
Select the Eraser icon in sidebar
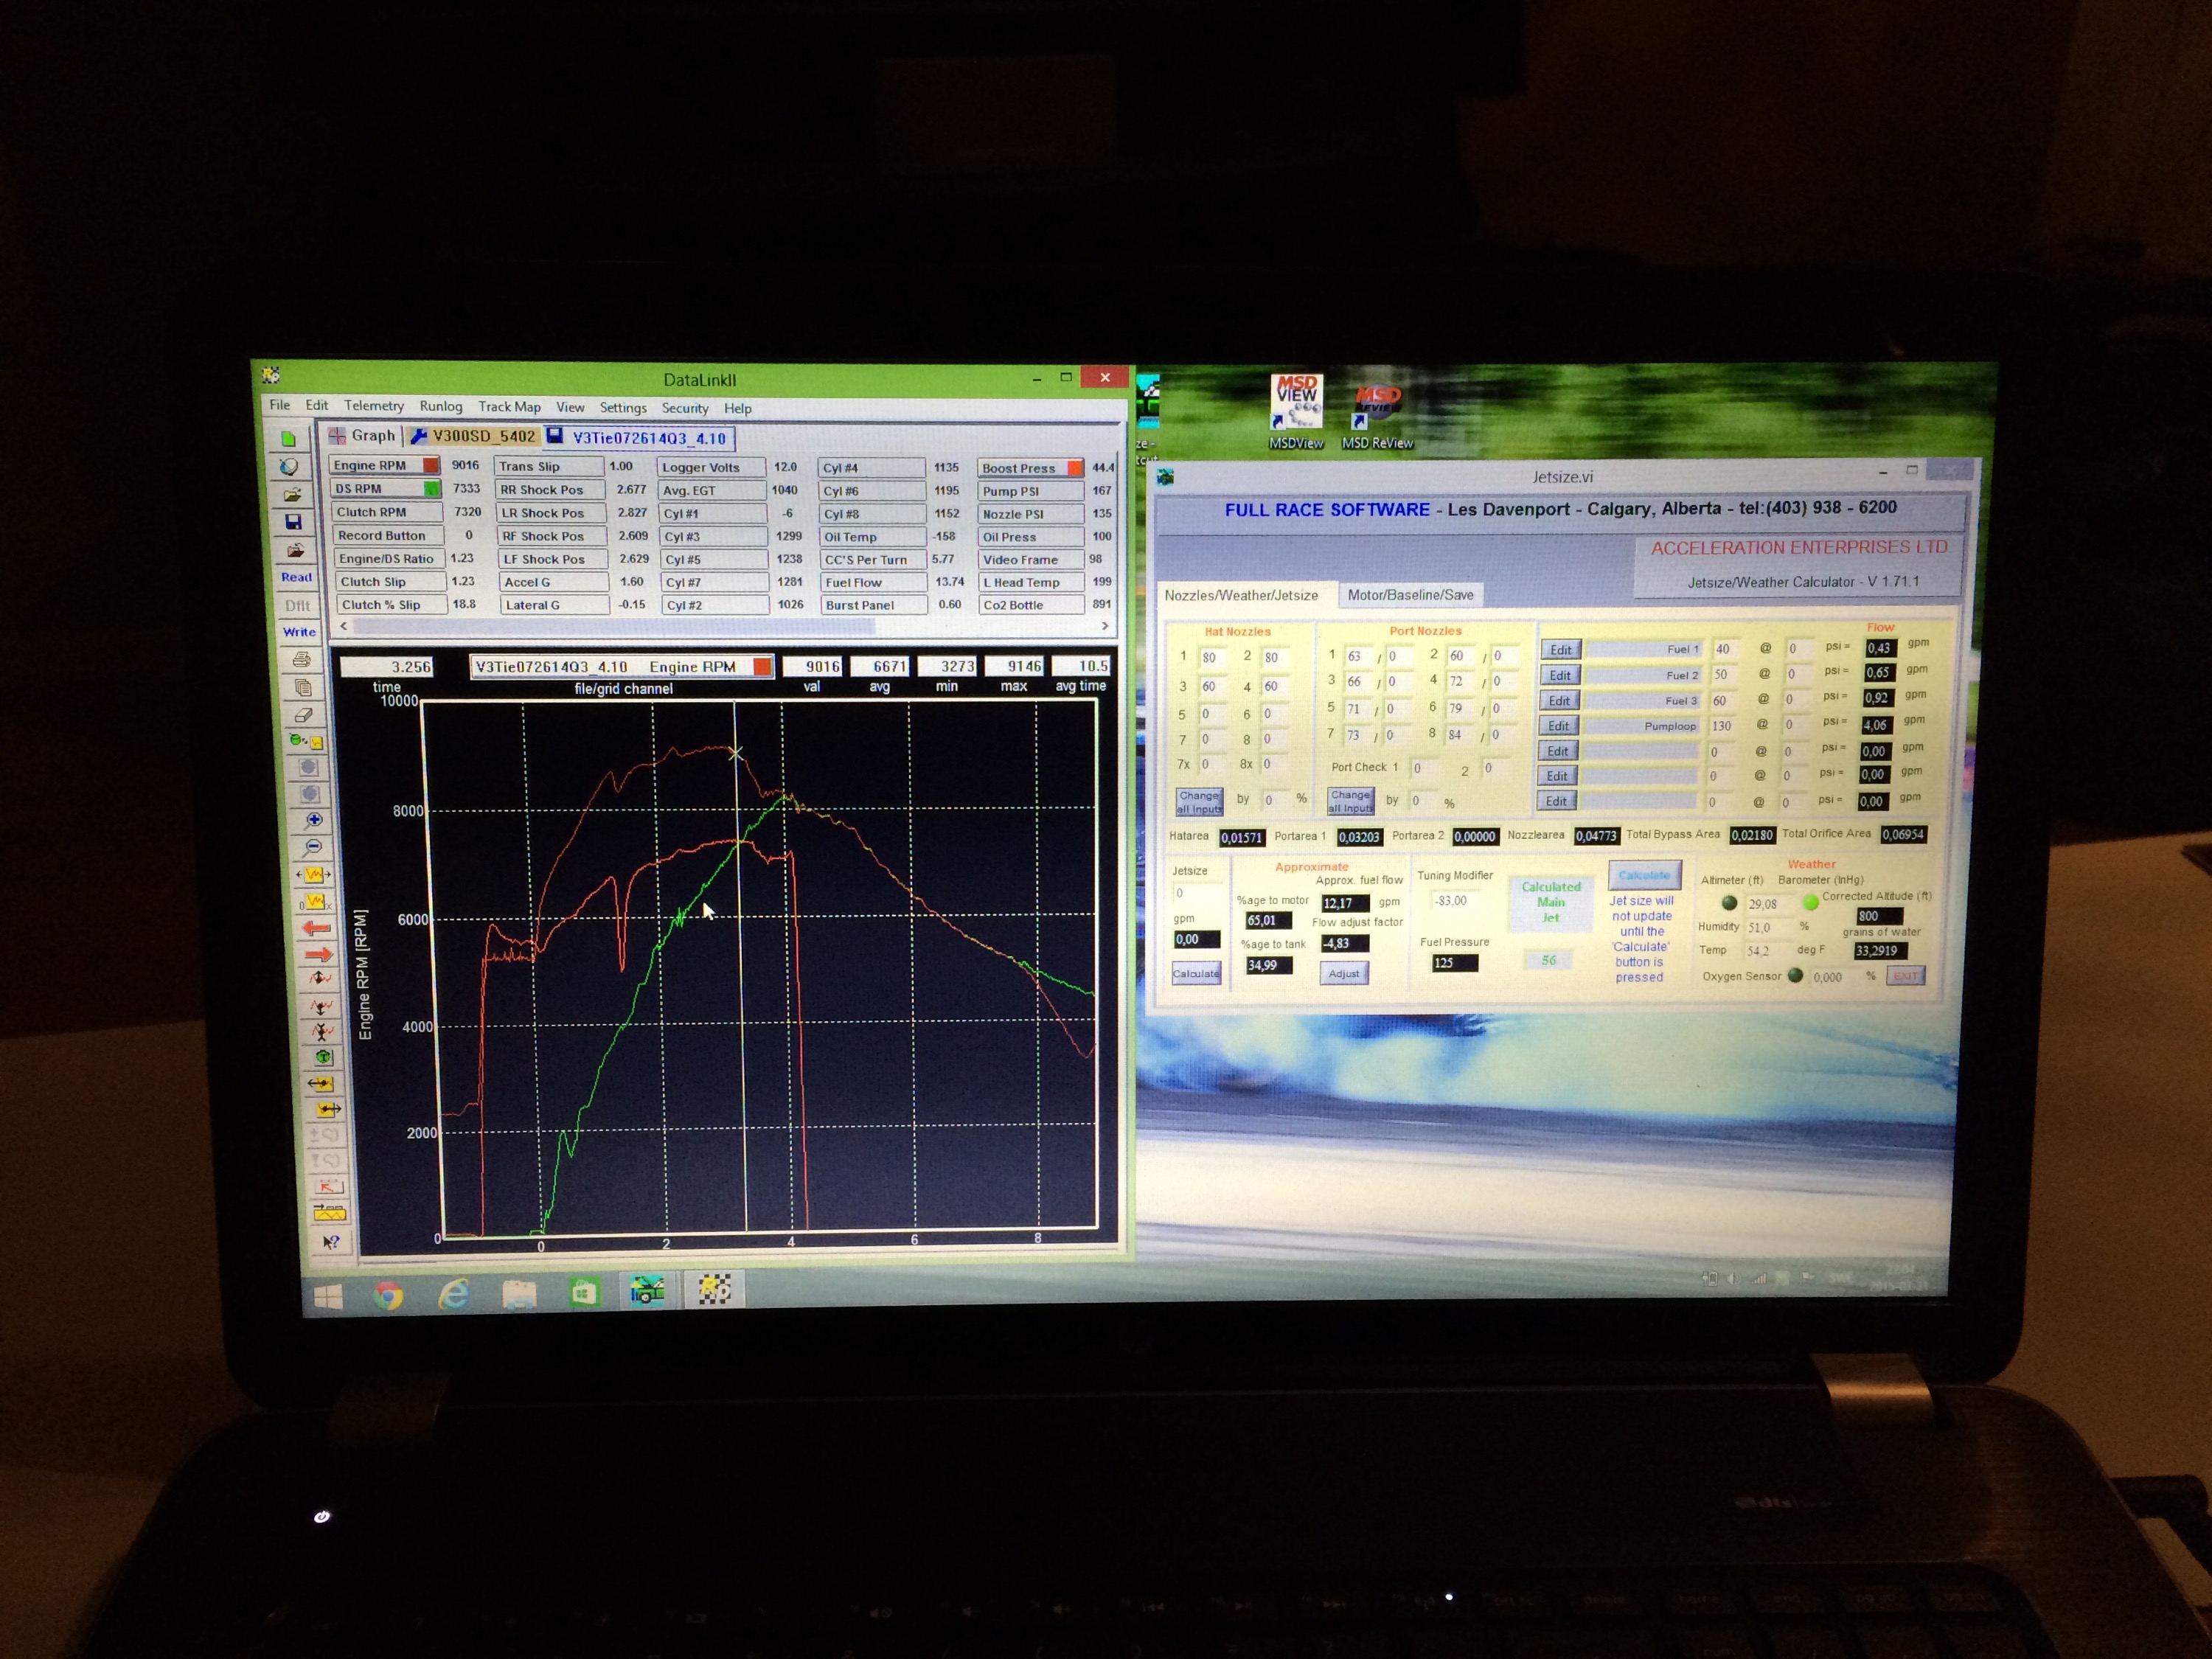pyautogui.click(x=304, y=715)
